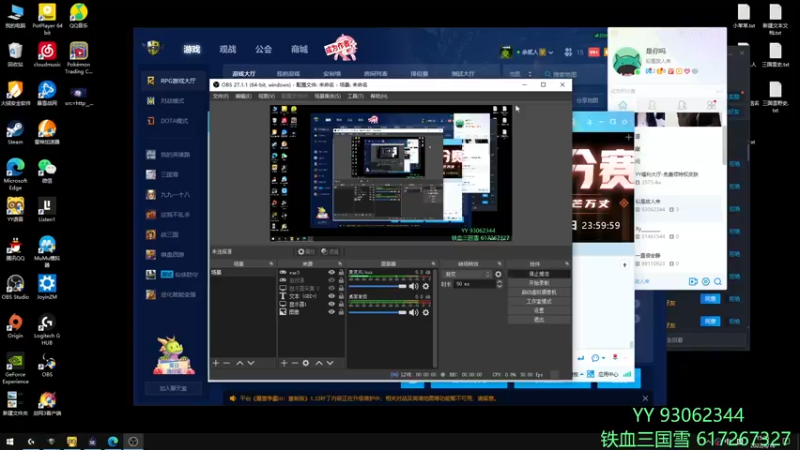Remove selected source with minus icon
The width and height of the screenshot is (800, 450).
[x=294, y=363]
